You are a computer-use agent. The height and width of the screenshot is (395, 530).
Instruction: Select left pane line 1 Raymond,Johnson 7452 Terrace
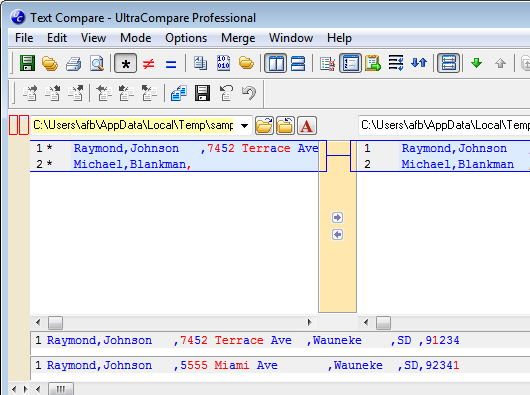coord(174,148)
